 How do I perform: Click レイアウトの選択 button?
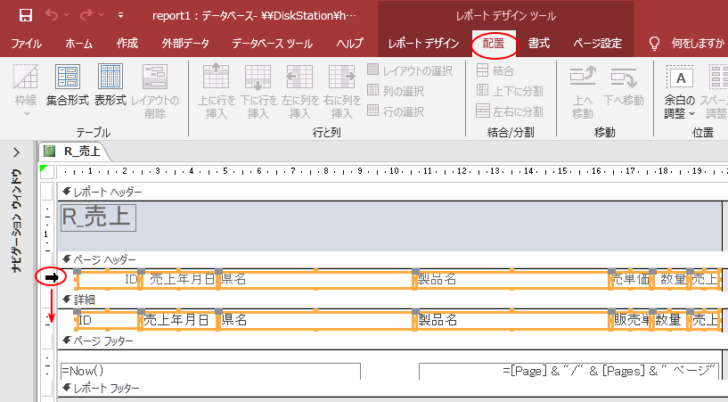[x=410, y=70]
